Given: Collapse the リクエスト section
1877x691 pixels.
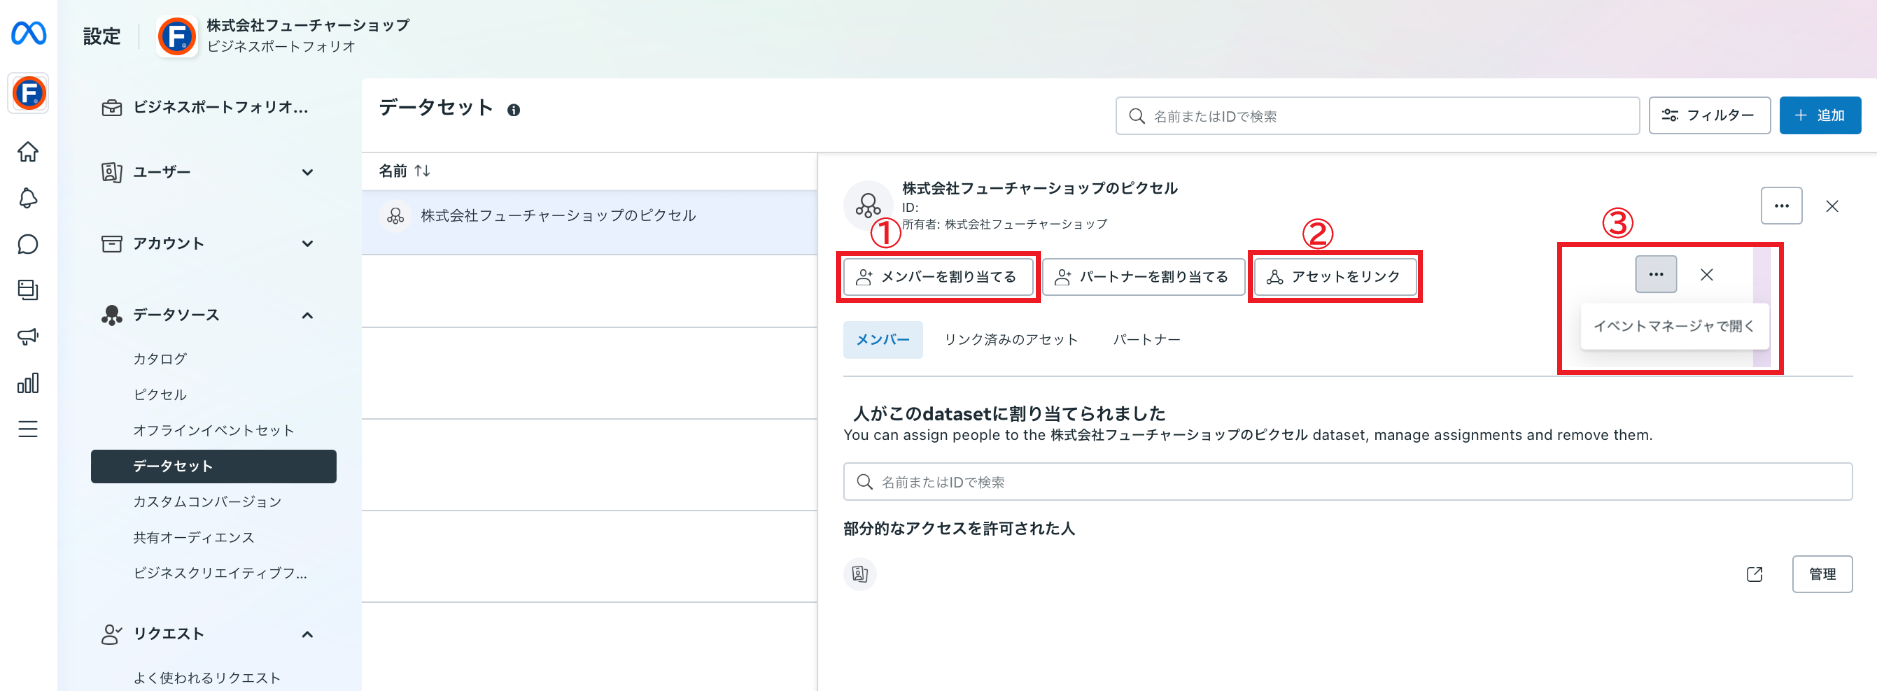Looking at the screenshot, I should (x=308, y=634).
